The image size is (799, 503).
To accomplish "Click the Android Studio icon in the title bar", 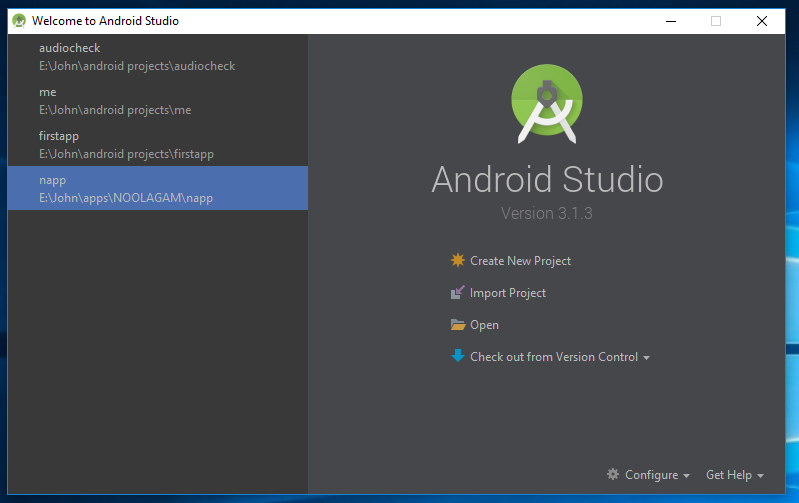I will click(19, 21).
